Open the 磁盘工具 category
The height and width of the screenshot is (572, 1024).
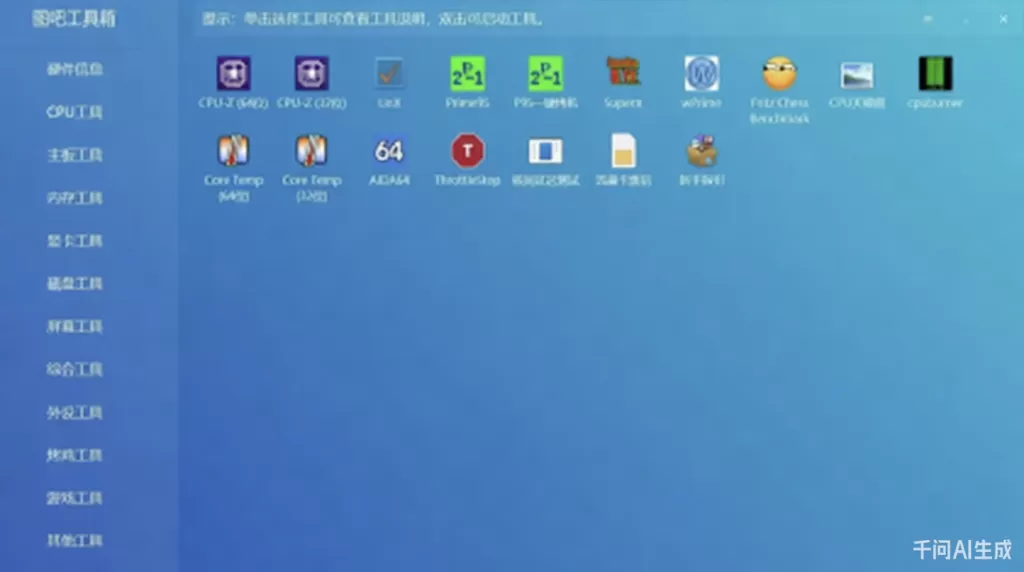(x=75, y=284)
